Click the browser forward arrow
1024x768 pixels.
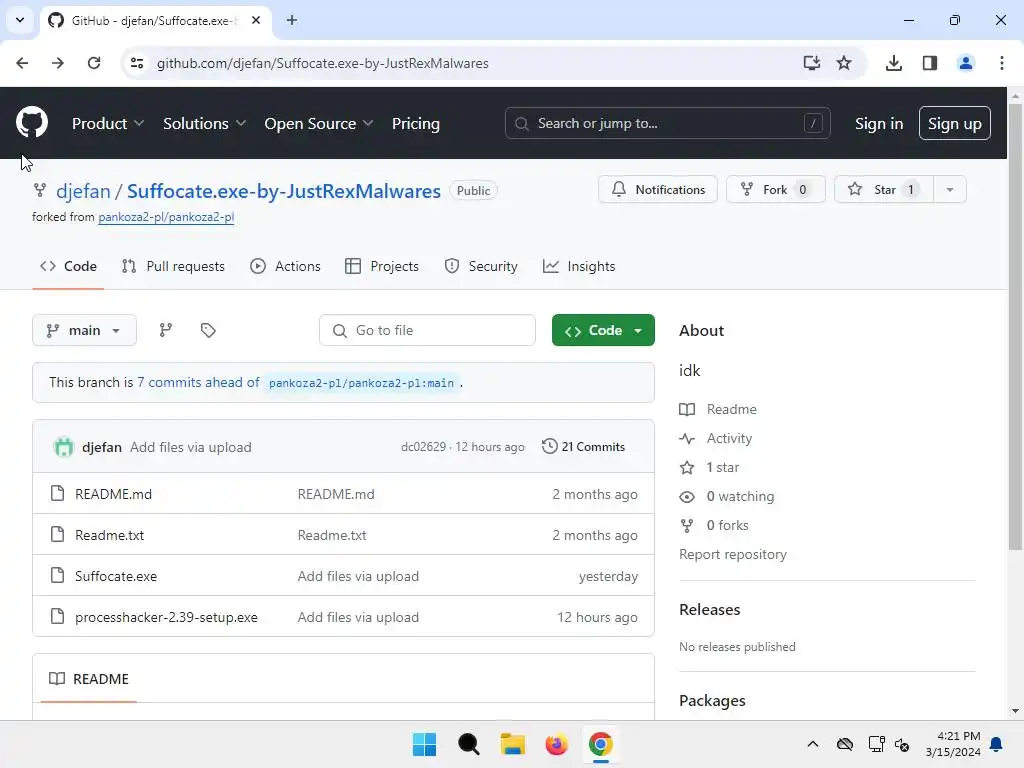click(58, 63)
